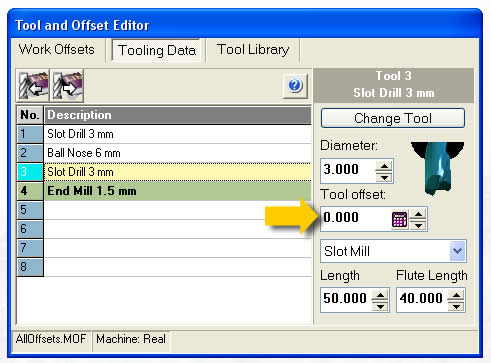Click row number 1 header cell

coord(30,134)
